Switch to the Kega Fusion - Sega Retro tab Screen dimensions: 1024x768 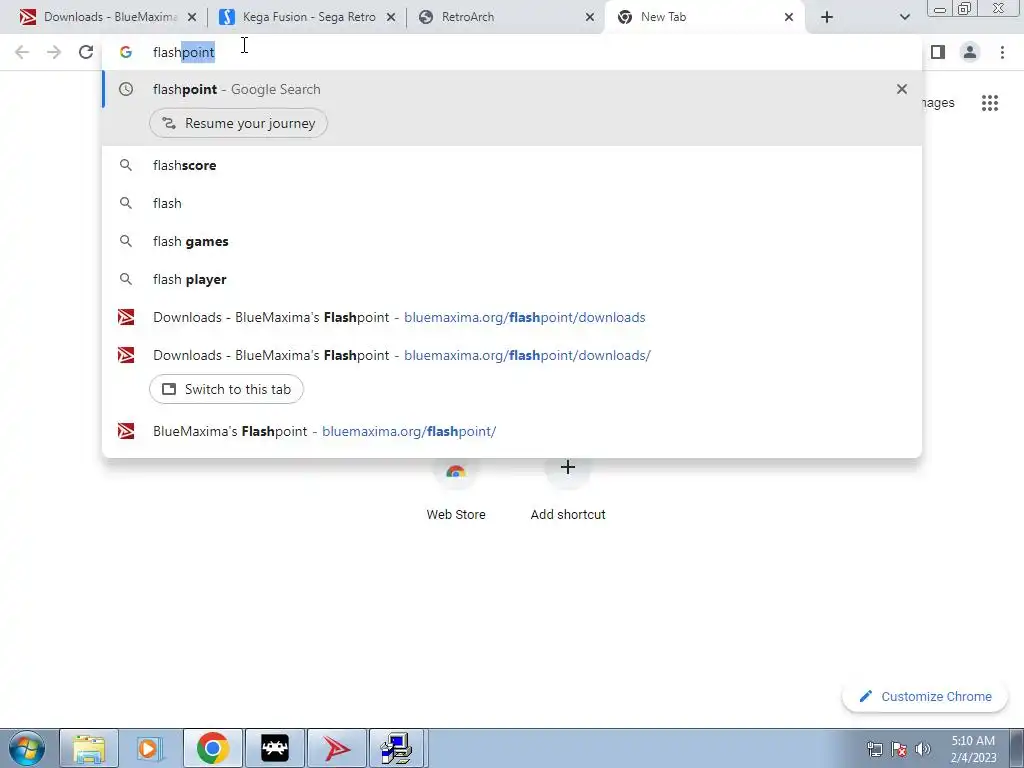[307, 17]
